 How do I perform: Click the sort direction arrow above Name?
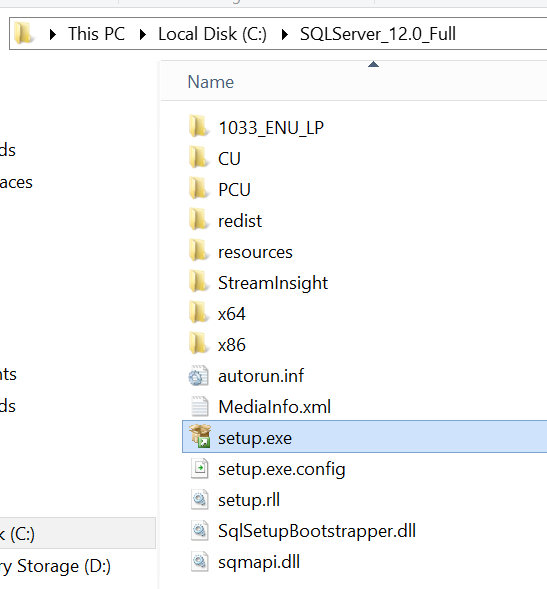click(373, 64)
